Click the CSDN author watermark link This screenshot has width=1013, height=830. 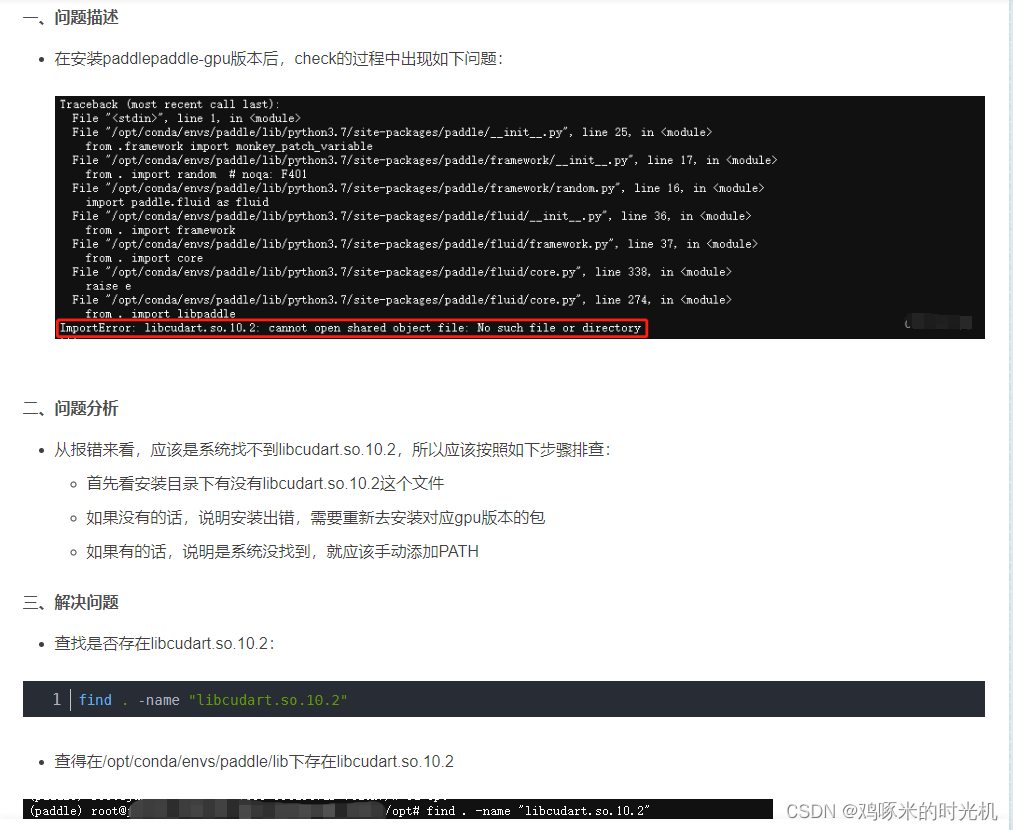pyautogui.click(x=887, y=811)
